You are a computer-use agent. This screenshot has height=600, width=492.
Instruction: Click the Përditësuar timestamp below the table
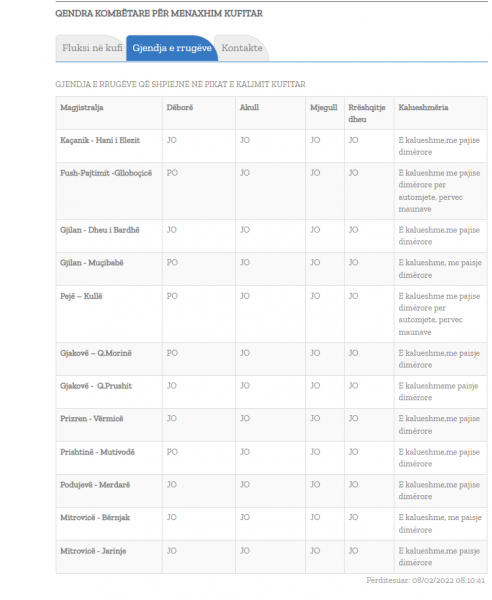pyautogui.click(x=425, y=580)
